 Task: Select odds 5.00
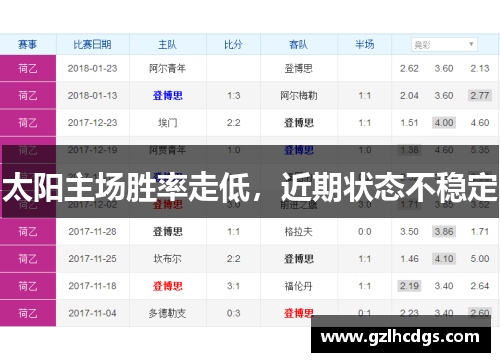pyautogui.click(x=480, y=259)
